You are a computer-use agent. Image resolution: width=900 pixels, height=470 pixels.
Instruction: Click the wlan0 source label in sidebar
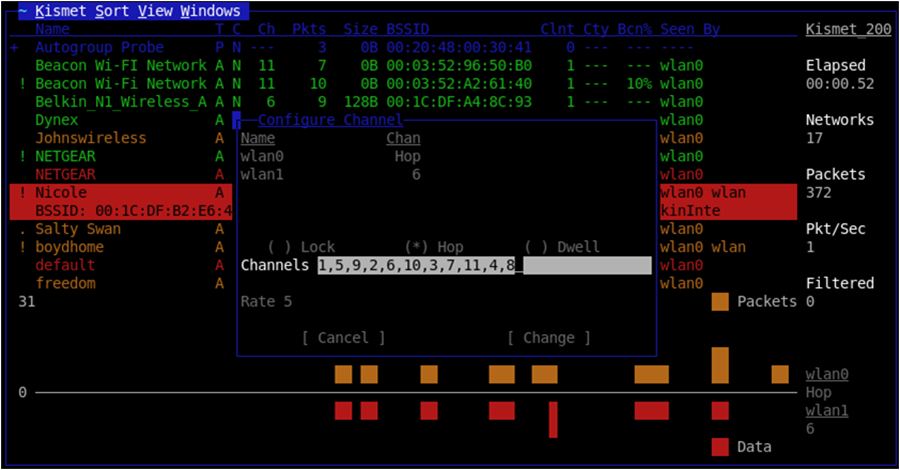(826, 375)
